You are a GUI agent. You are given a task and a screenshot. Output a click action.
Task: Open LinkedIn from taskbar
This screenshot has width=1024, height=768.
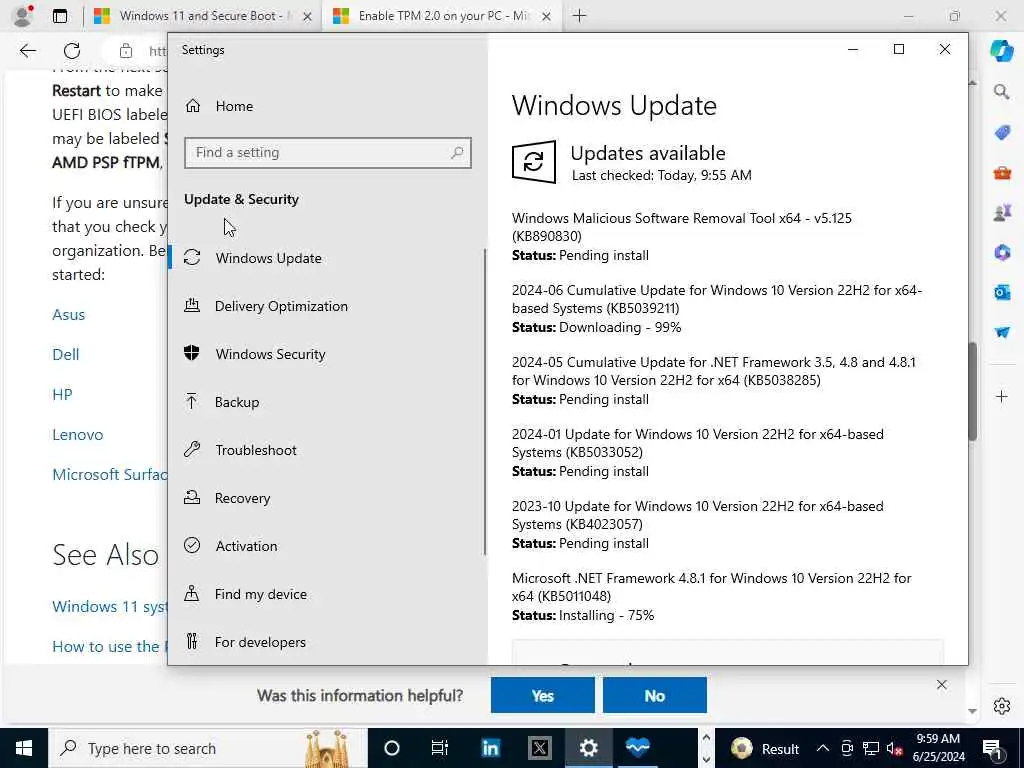click(x=490, y=748)
